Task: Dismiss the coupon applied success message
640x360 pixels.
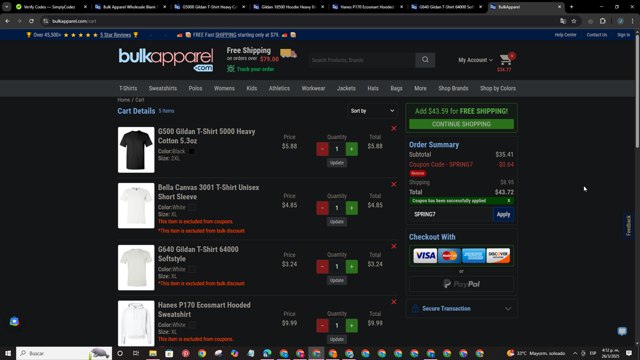Action: [509, 201]
